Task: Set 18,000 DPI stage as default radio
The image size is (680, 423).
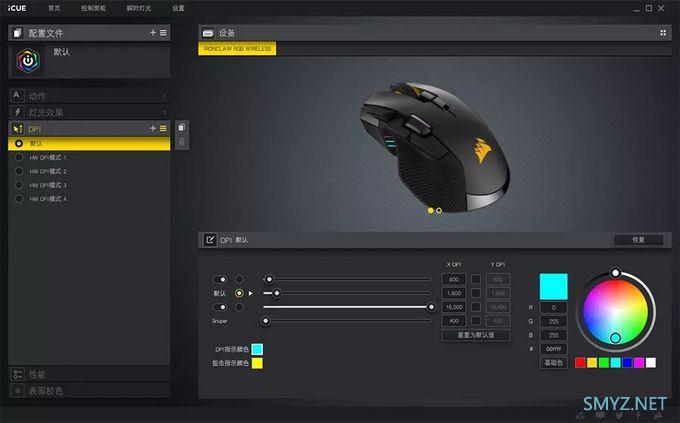Action: pos(239,307)
